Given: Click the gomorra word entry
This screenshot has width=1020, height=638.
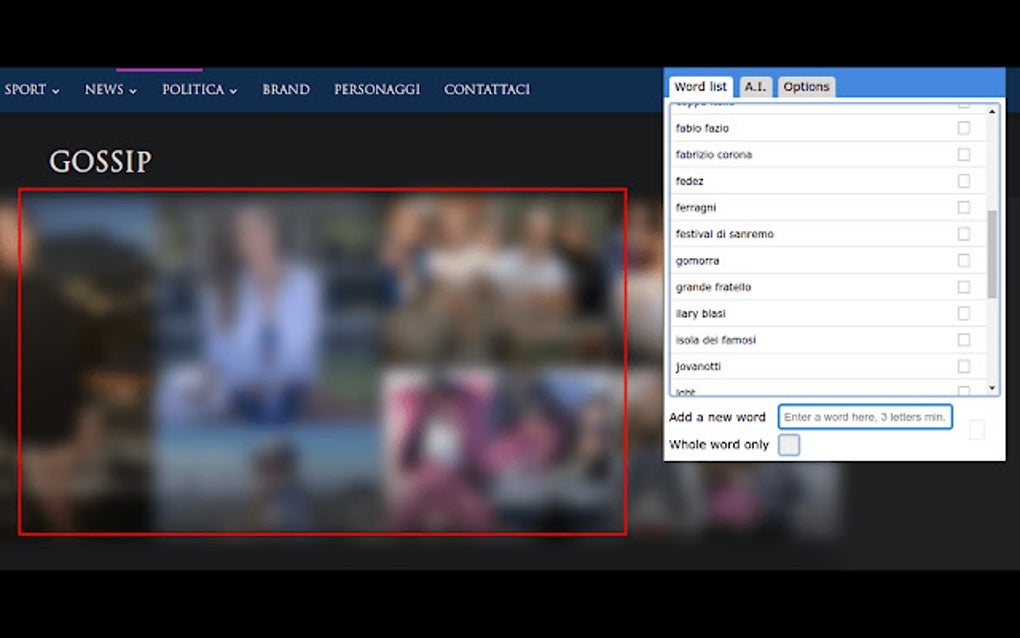Looking at the screenshot, I should [x=697, y=261].
